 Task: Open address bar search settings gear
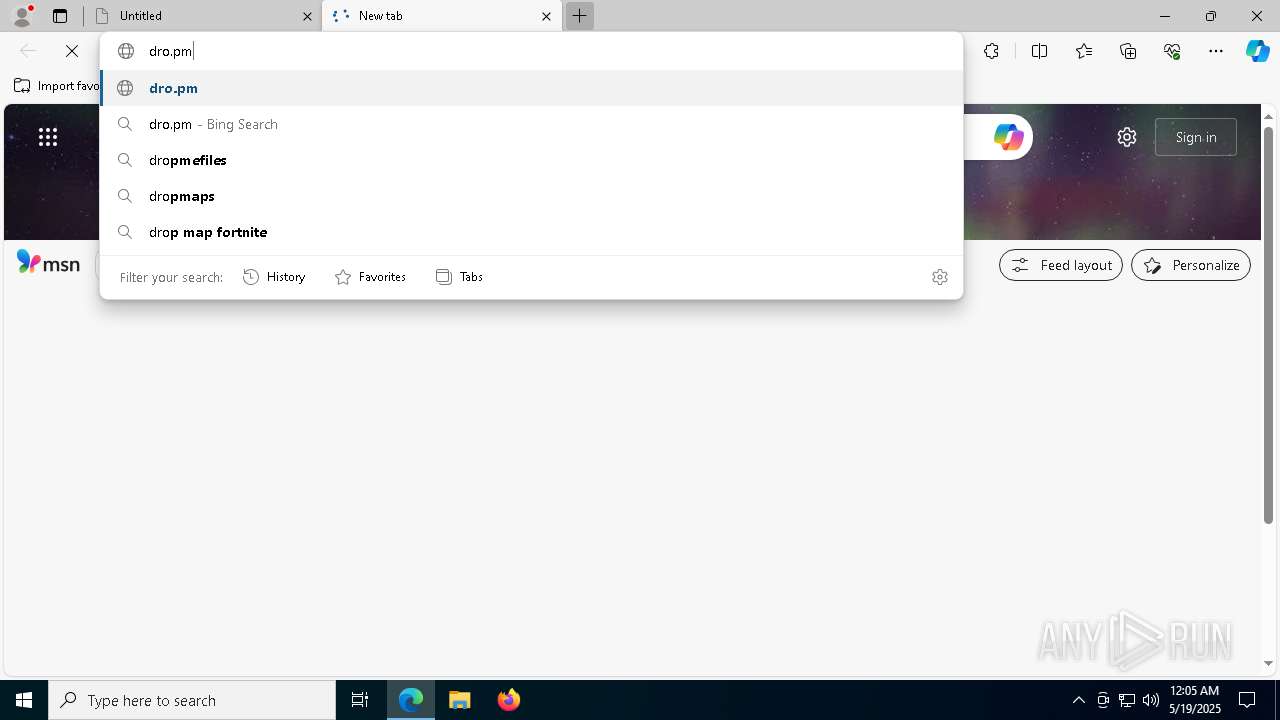tap(939, 277)
